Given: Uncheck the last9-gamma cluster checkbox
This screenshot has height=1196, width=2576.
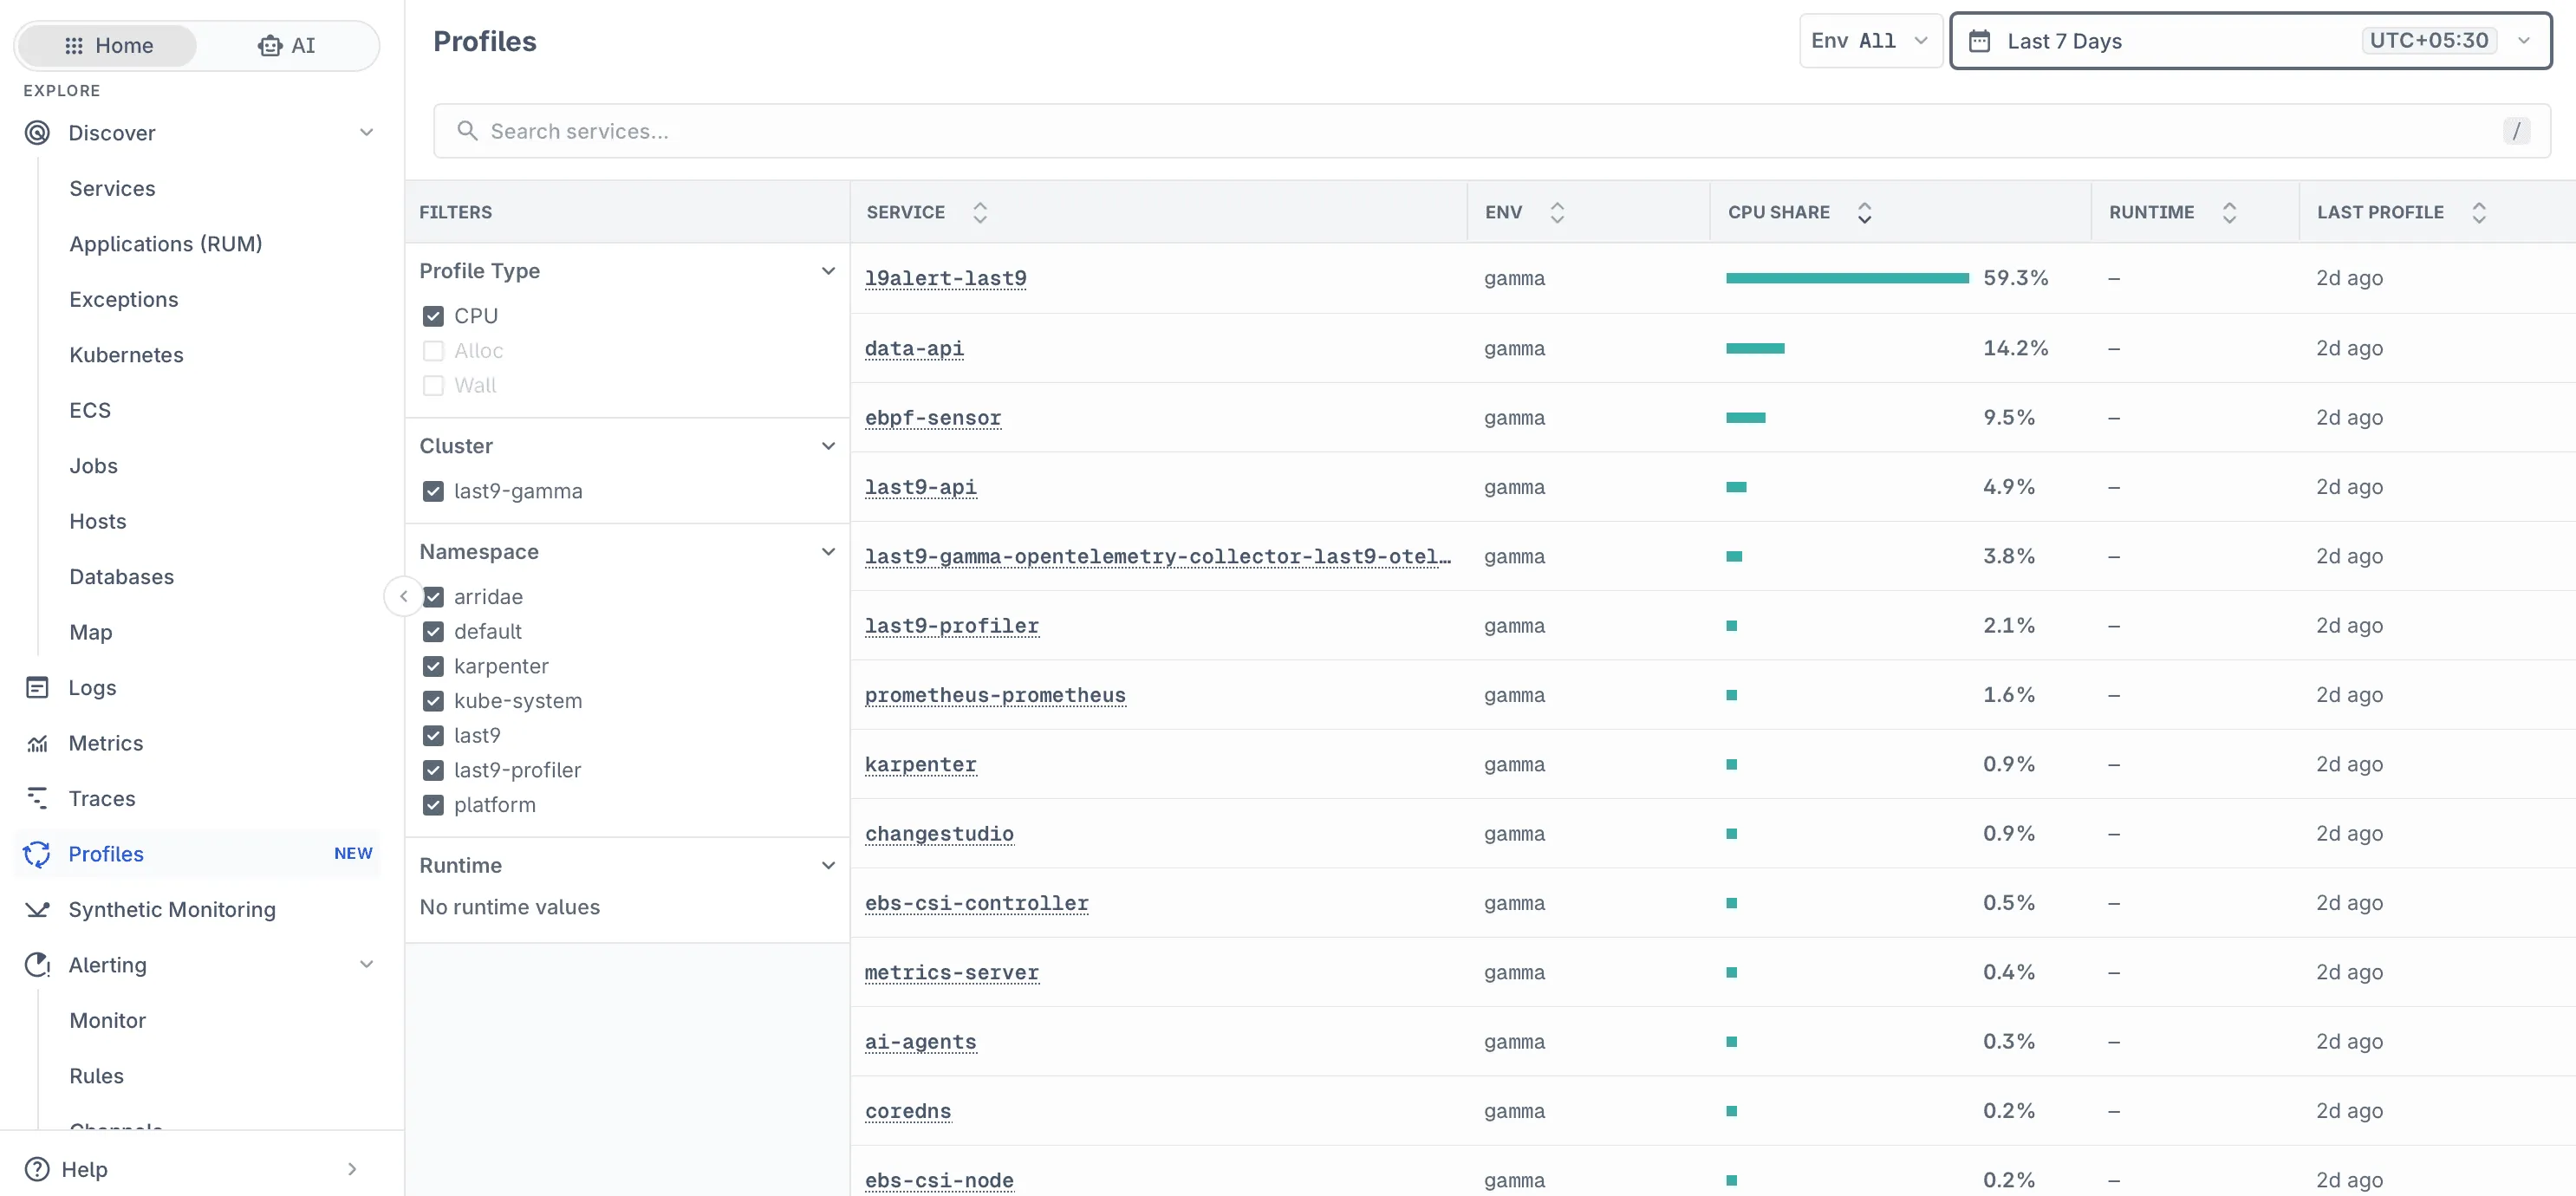Looking at the screenshot, I should click(x=433, y=491).
